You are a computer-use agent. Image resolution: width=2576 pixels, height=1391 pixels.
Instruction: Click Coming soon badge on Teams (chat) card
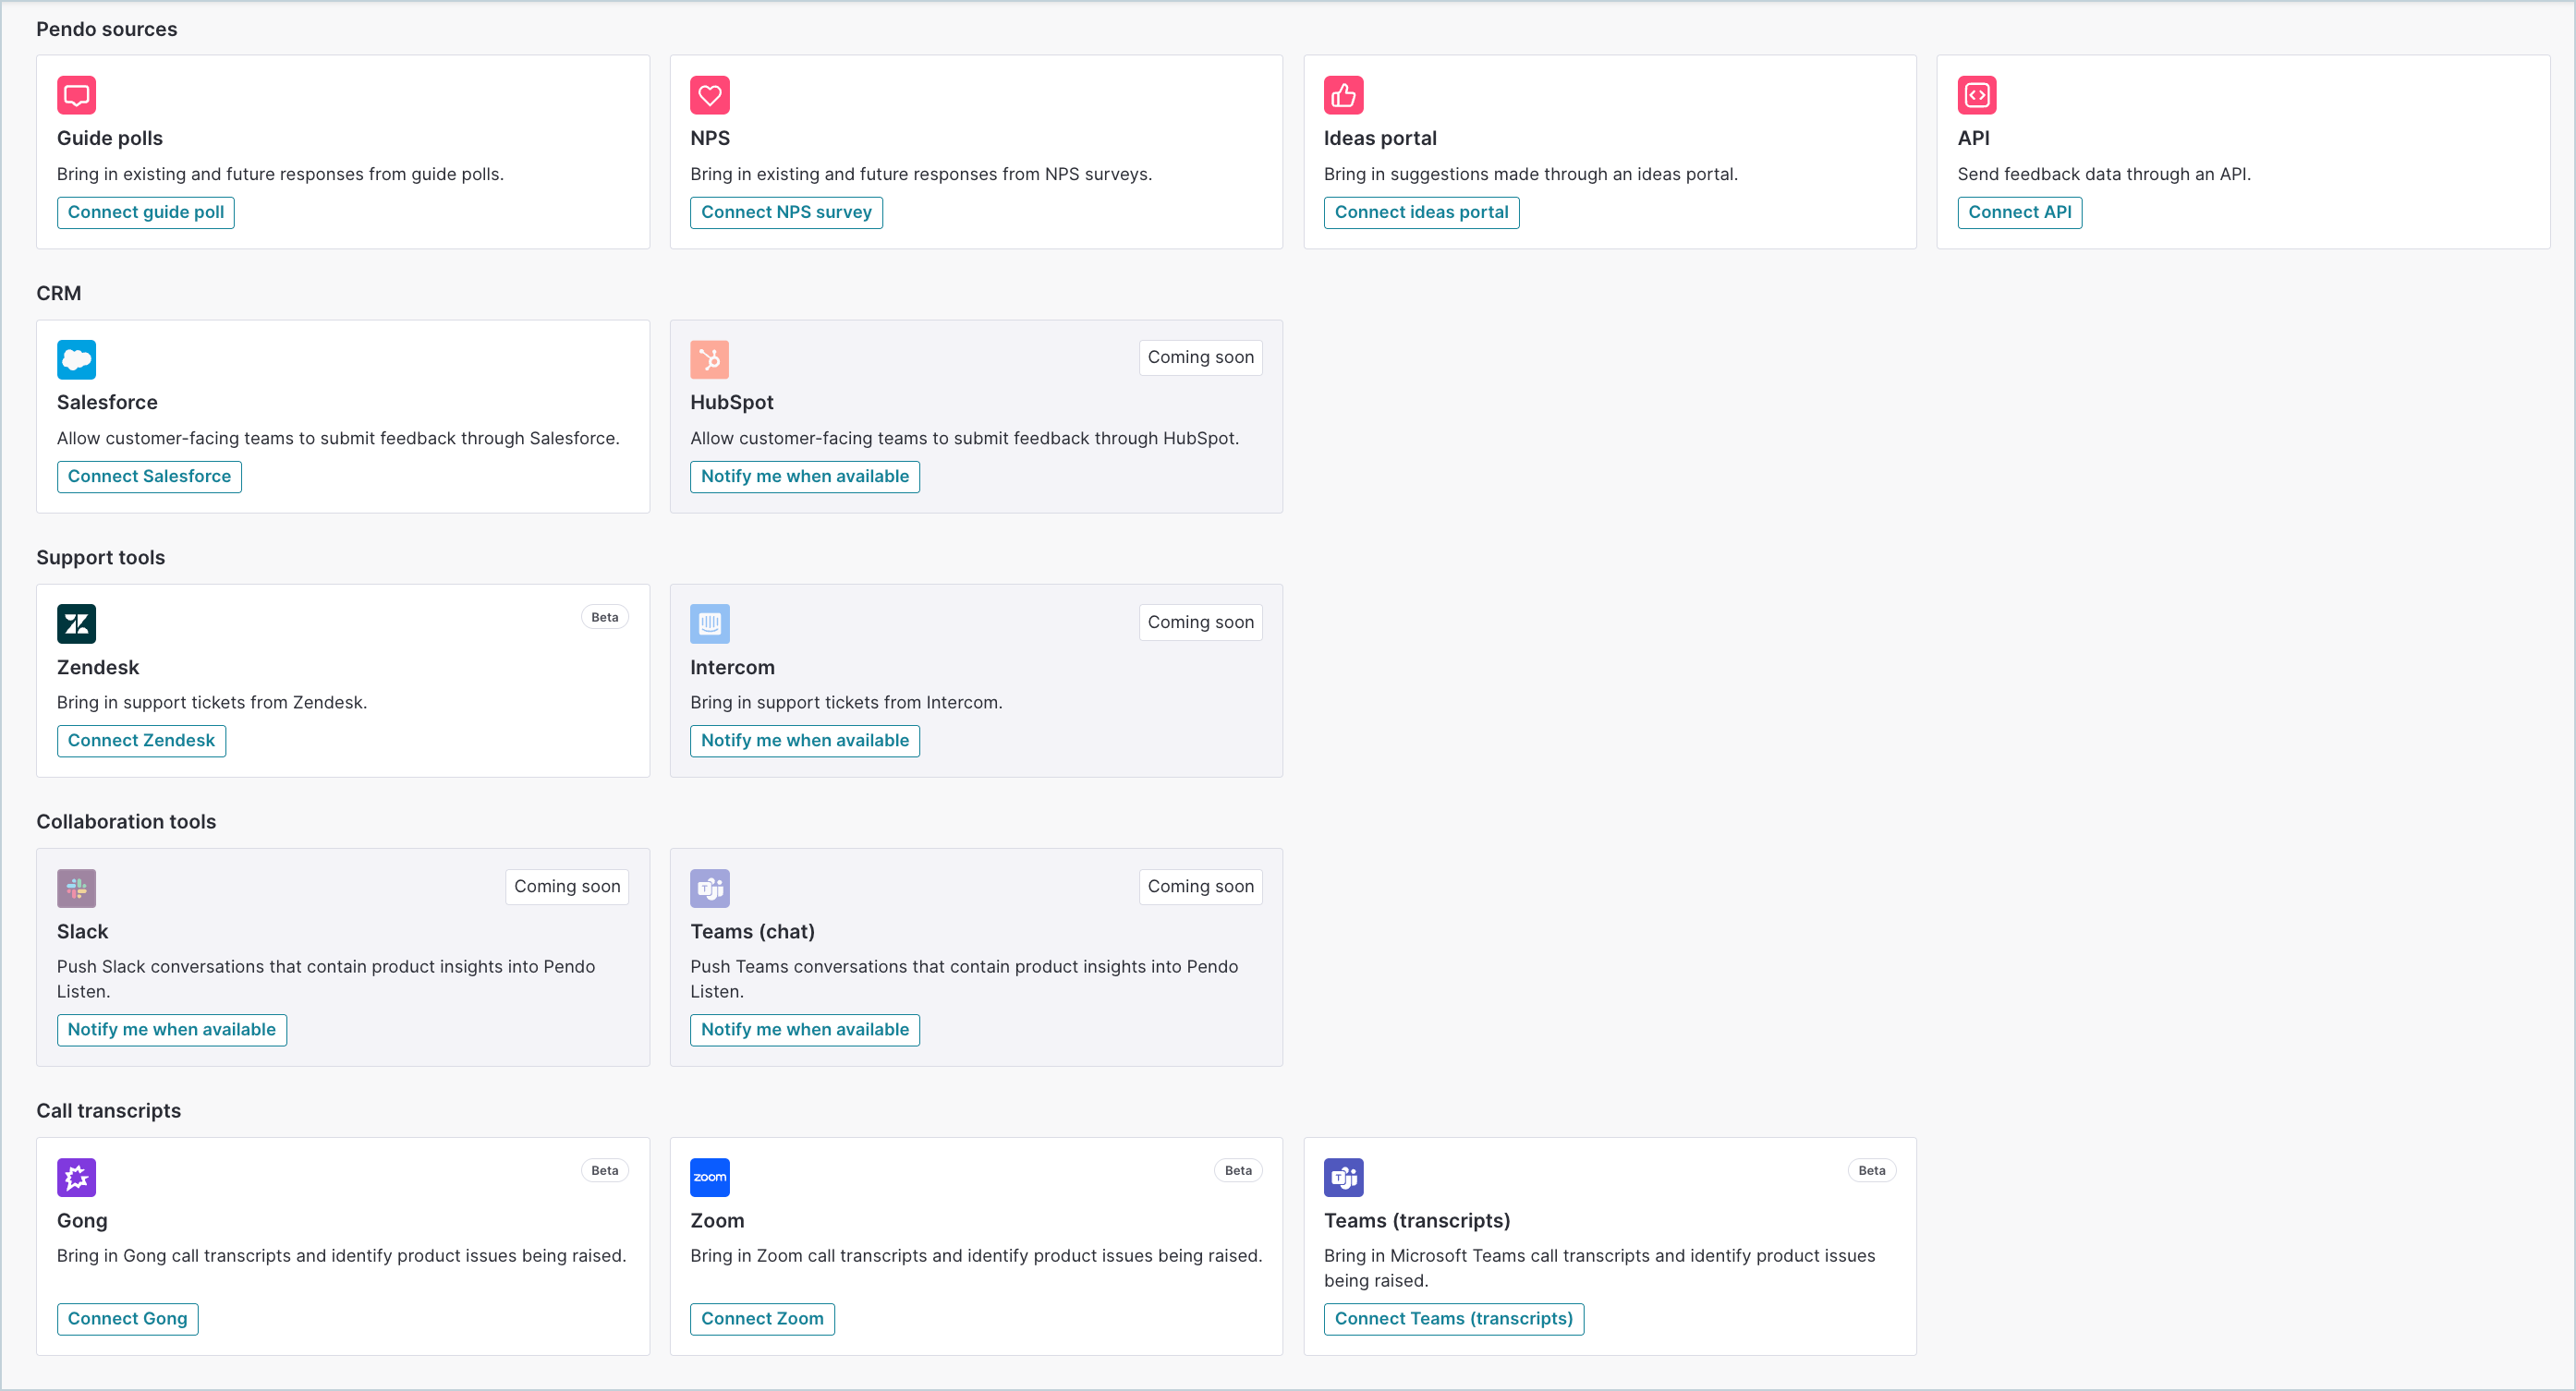click(x=1200, y=886)
